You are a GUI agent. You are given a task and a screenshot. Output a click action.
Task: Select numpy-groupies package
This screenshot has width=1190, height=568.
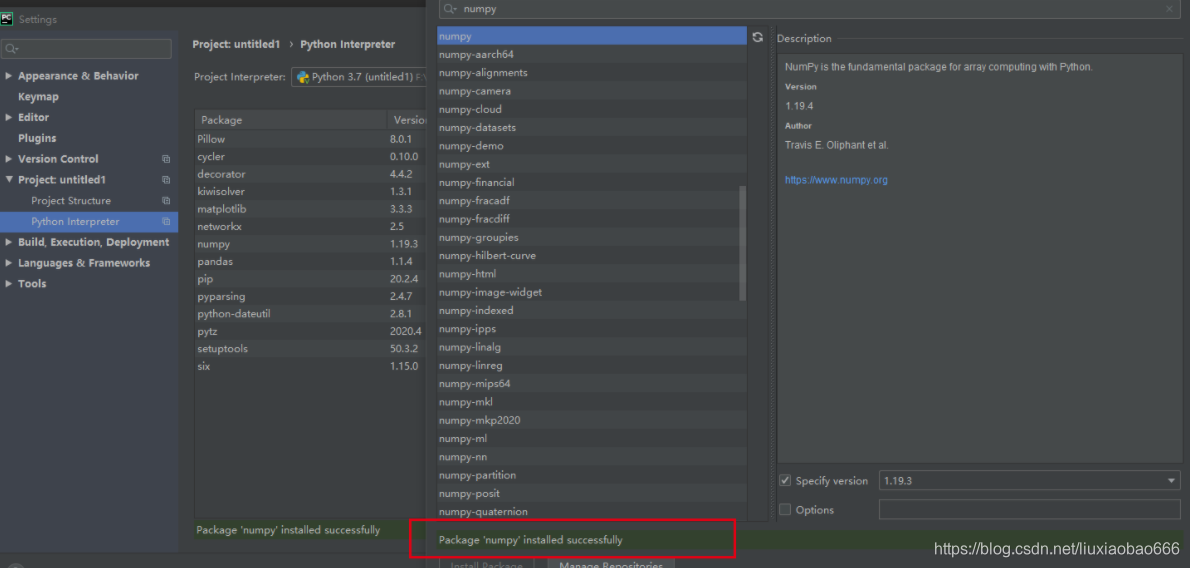click(591, 238)
